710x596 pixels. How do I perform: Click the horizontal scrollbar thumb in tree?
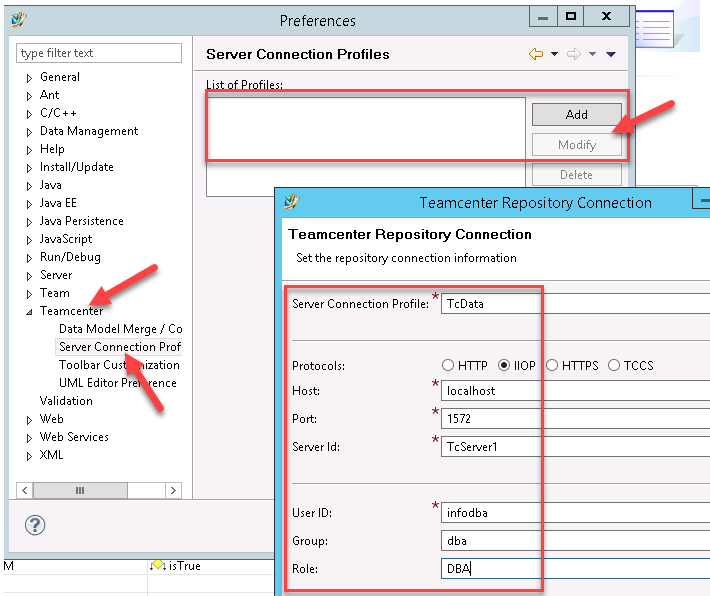pyautogui.click(x=80, y=490)
